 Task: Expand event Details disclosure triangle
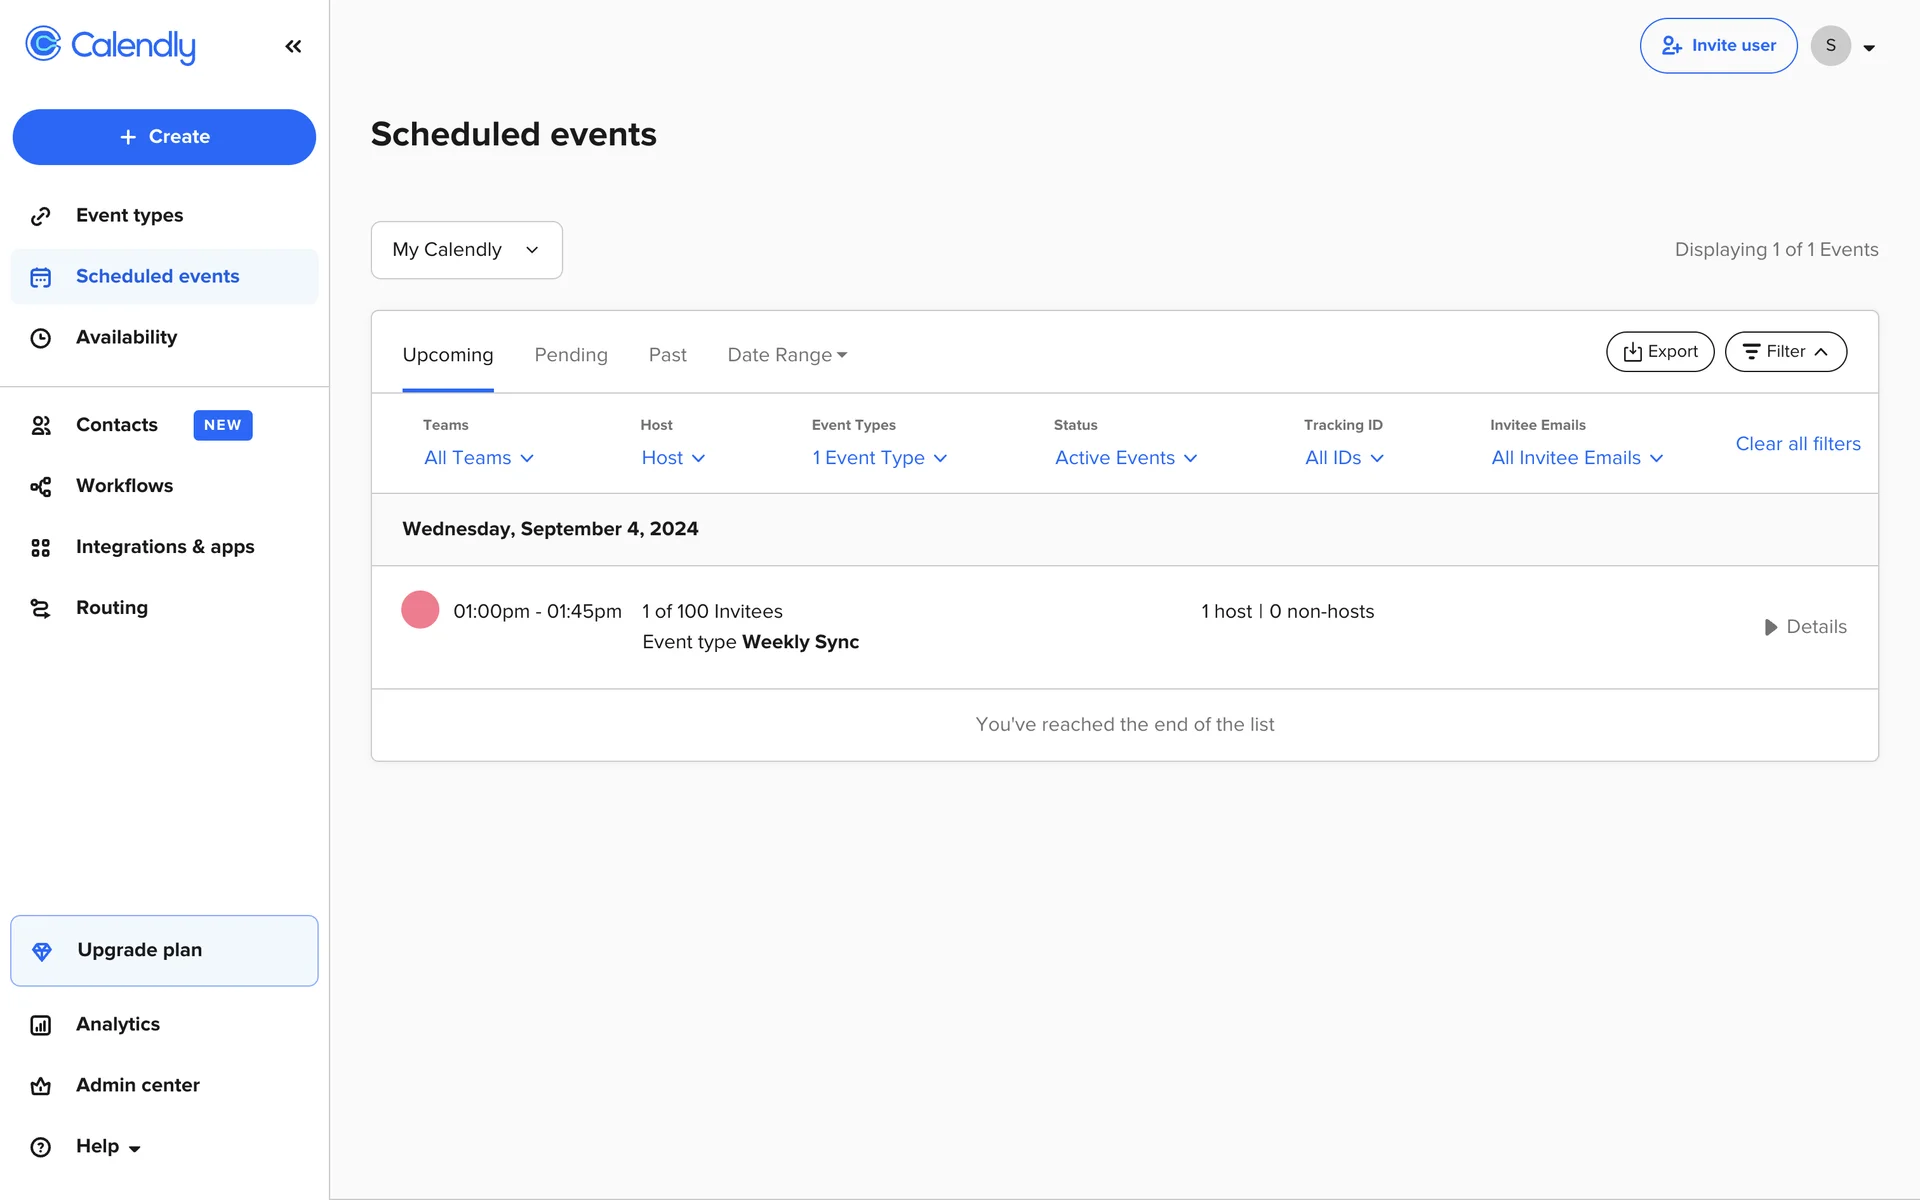pos(1770,627)
